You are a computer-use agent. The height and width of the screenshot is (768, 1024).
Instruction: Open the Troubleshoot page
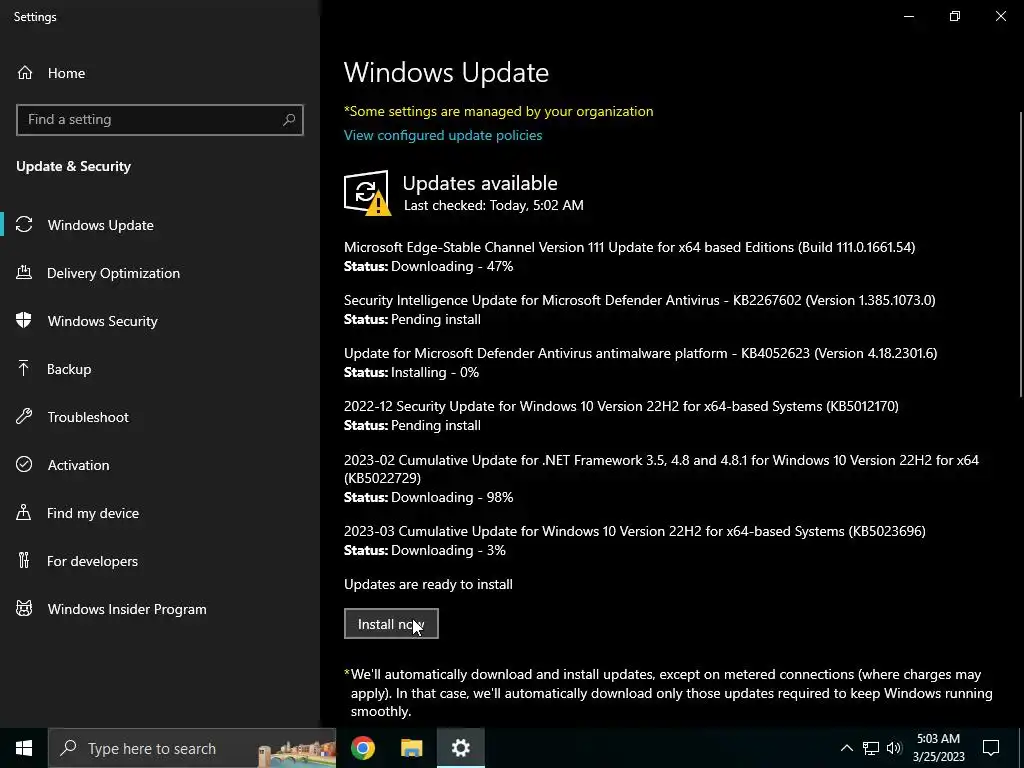[160, 417]
